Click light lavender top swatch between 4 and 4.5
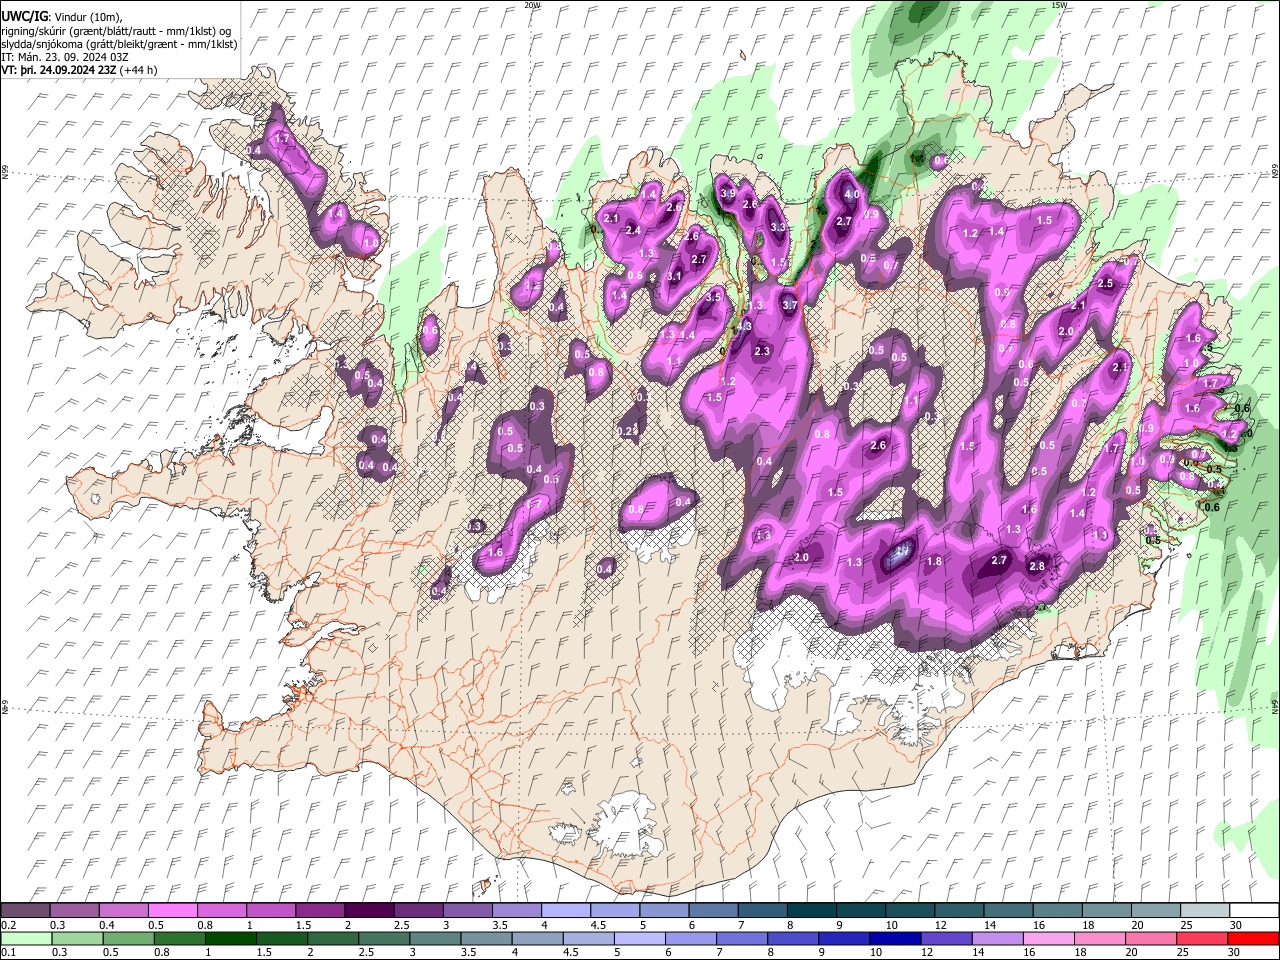Screen dimensions: 1280x960 565,910
